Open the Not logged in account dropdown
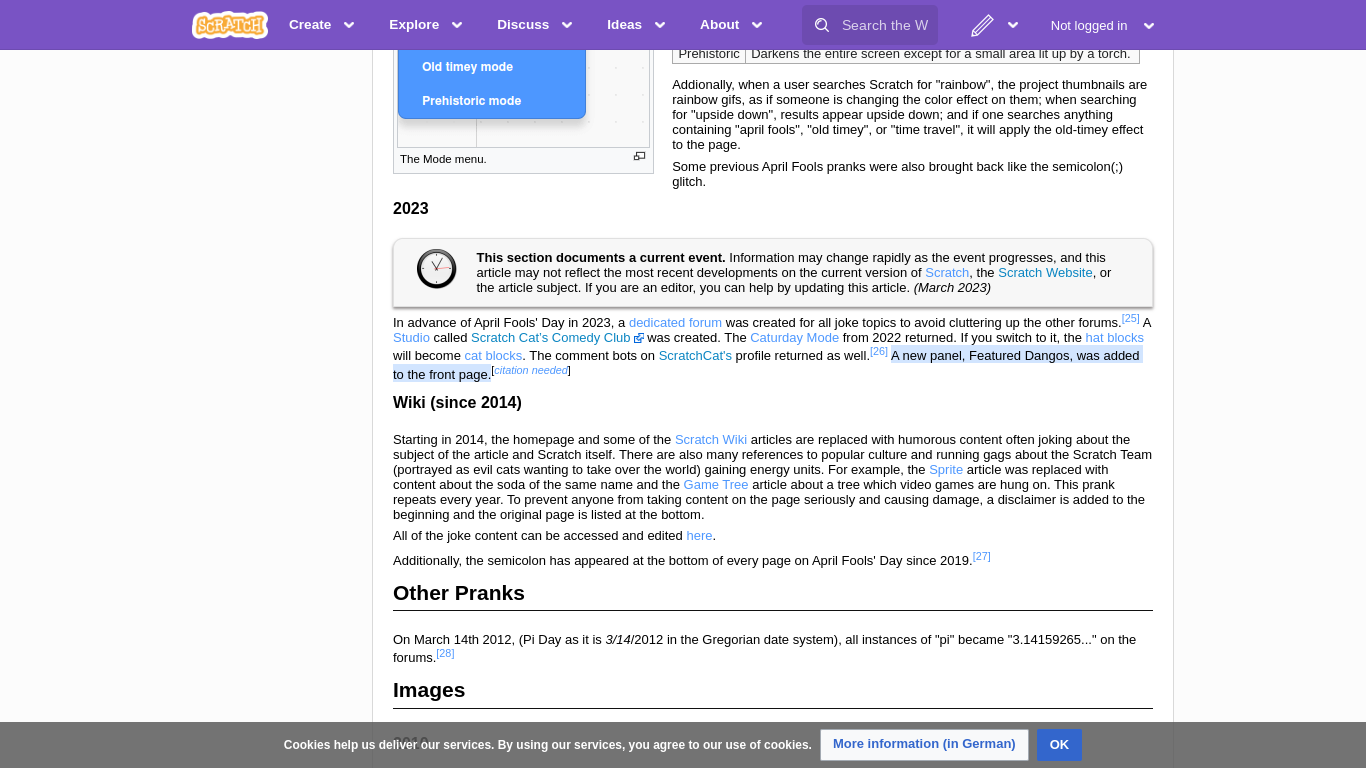Screen dimensions: 1366x768 (1101, 25)
